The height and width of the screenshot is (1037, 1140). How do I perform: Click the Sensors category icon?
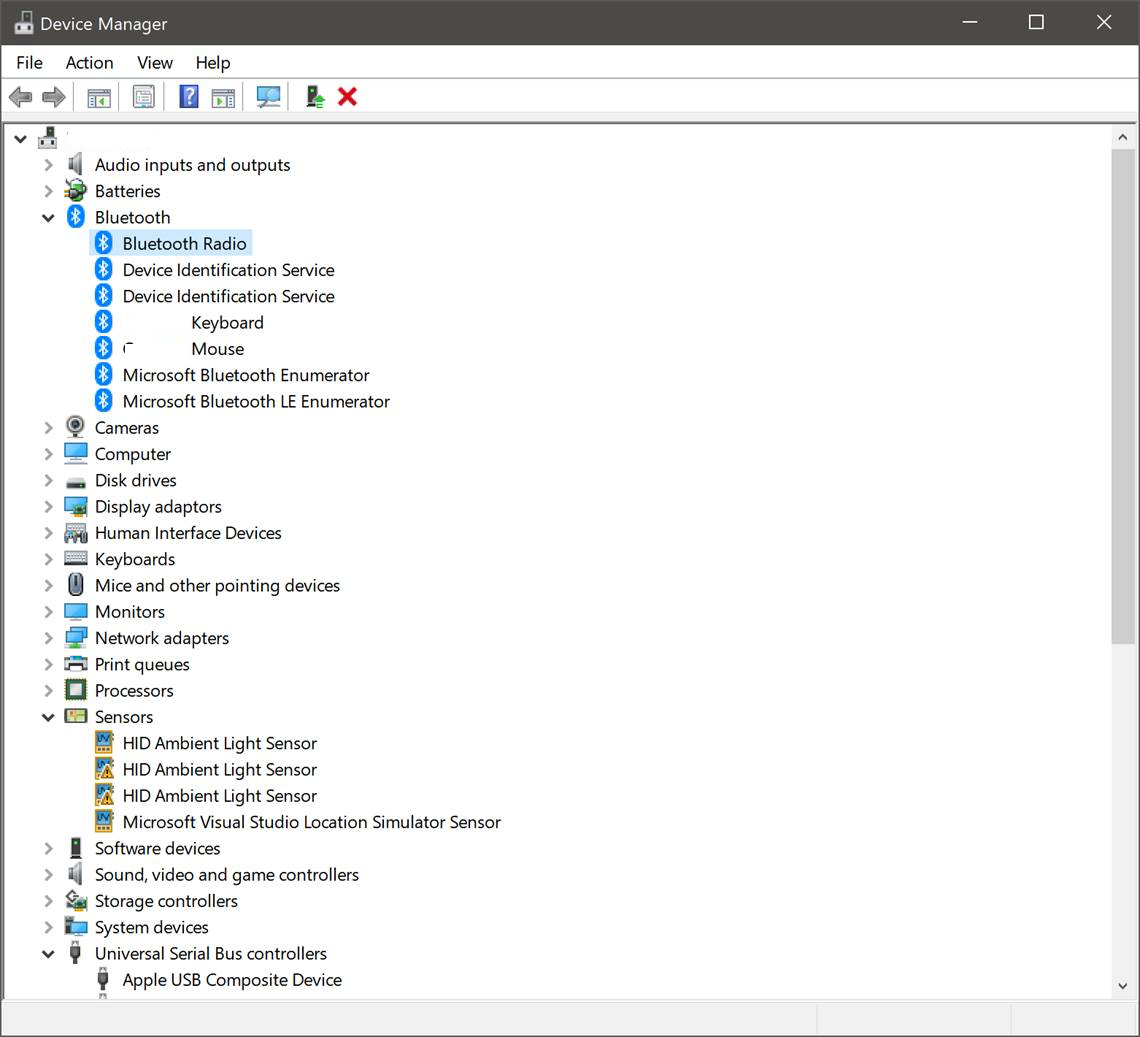(76, 716)
